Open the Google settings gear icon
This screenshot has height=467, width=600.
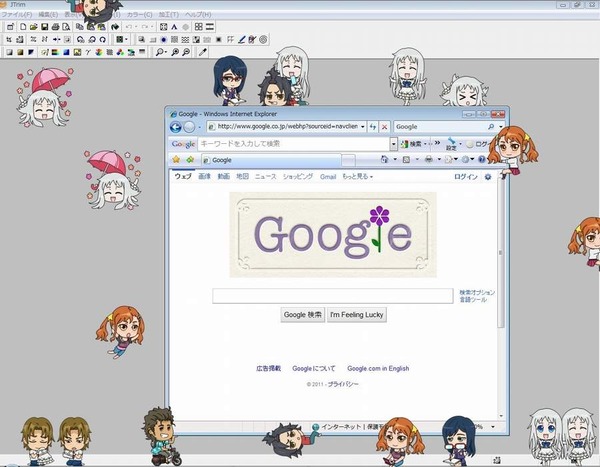[488, 177]
